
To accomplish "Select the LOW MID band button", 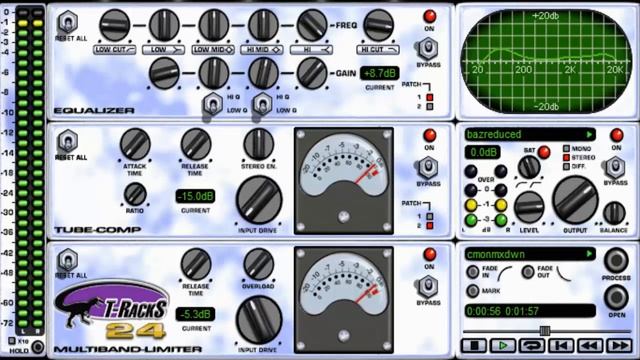I will click(x=213, y=50).
